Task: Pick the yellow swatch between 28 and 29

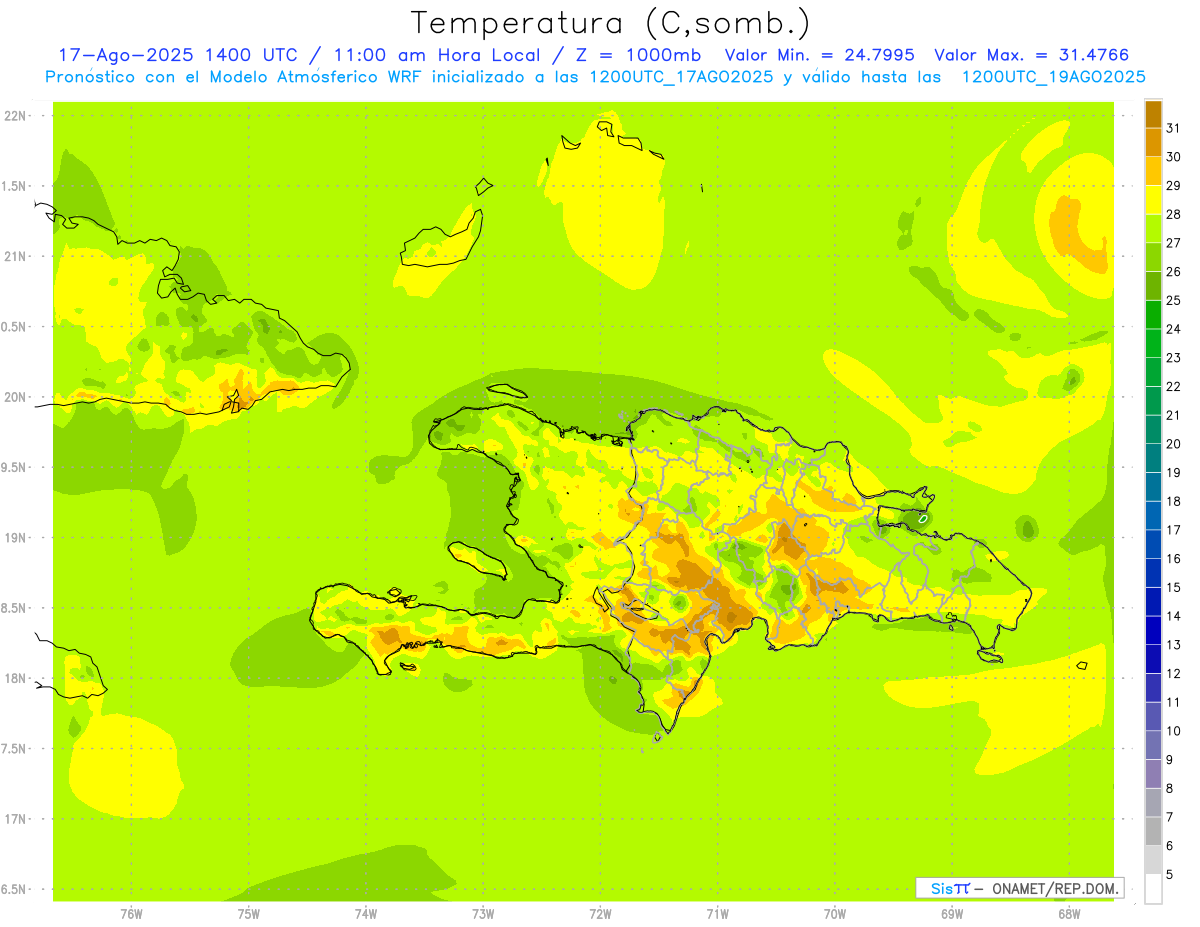Action: (1153, 200)
